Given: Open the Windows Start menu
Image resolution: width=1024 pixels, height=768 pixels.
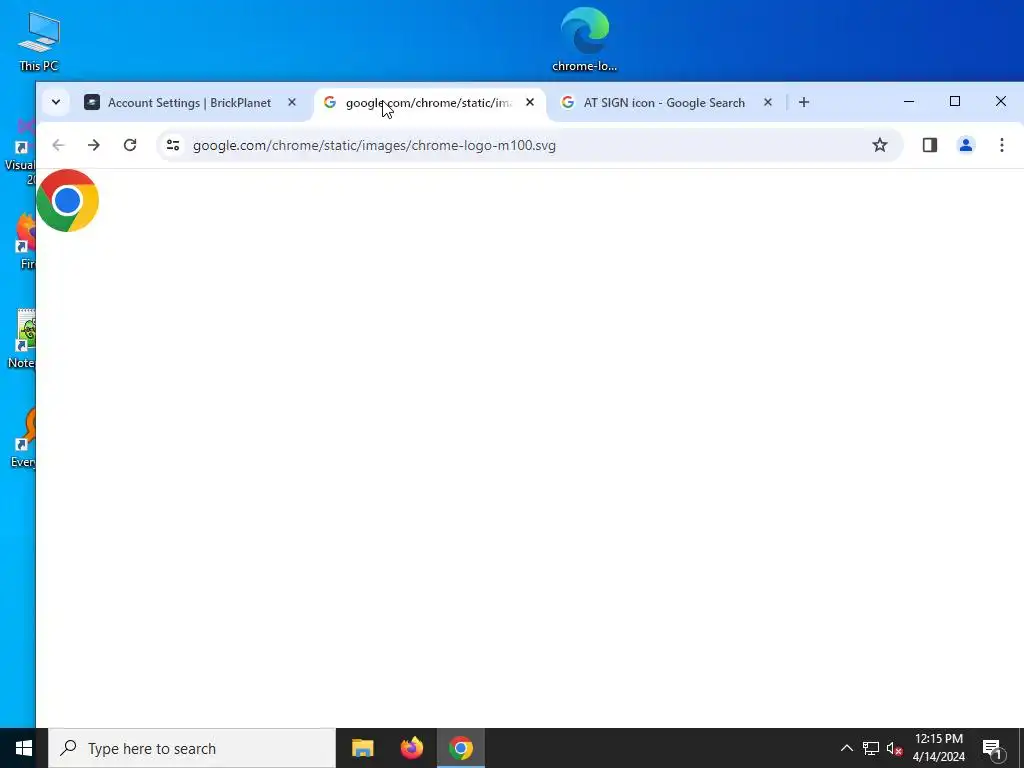Looking at the screenshot, I should (x=24, y=748).
